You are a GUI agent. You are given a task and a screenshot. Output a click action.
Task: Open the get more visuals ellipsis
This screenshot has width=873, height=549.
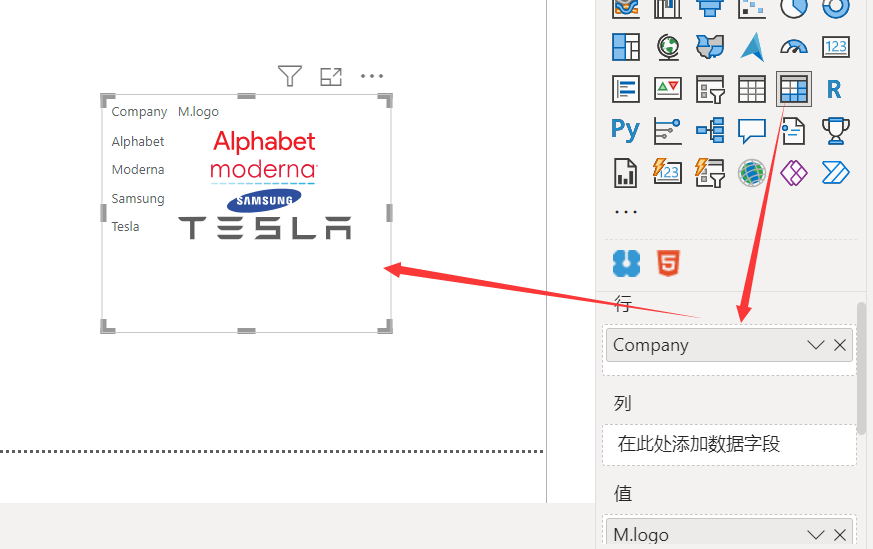[626, 212]
